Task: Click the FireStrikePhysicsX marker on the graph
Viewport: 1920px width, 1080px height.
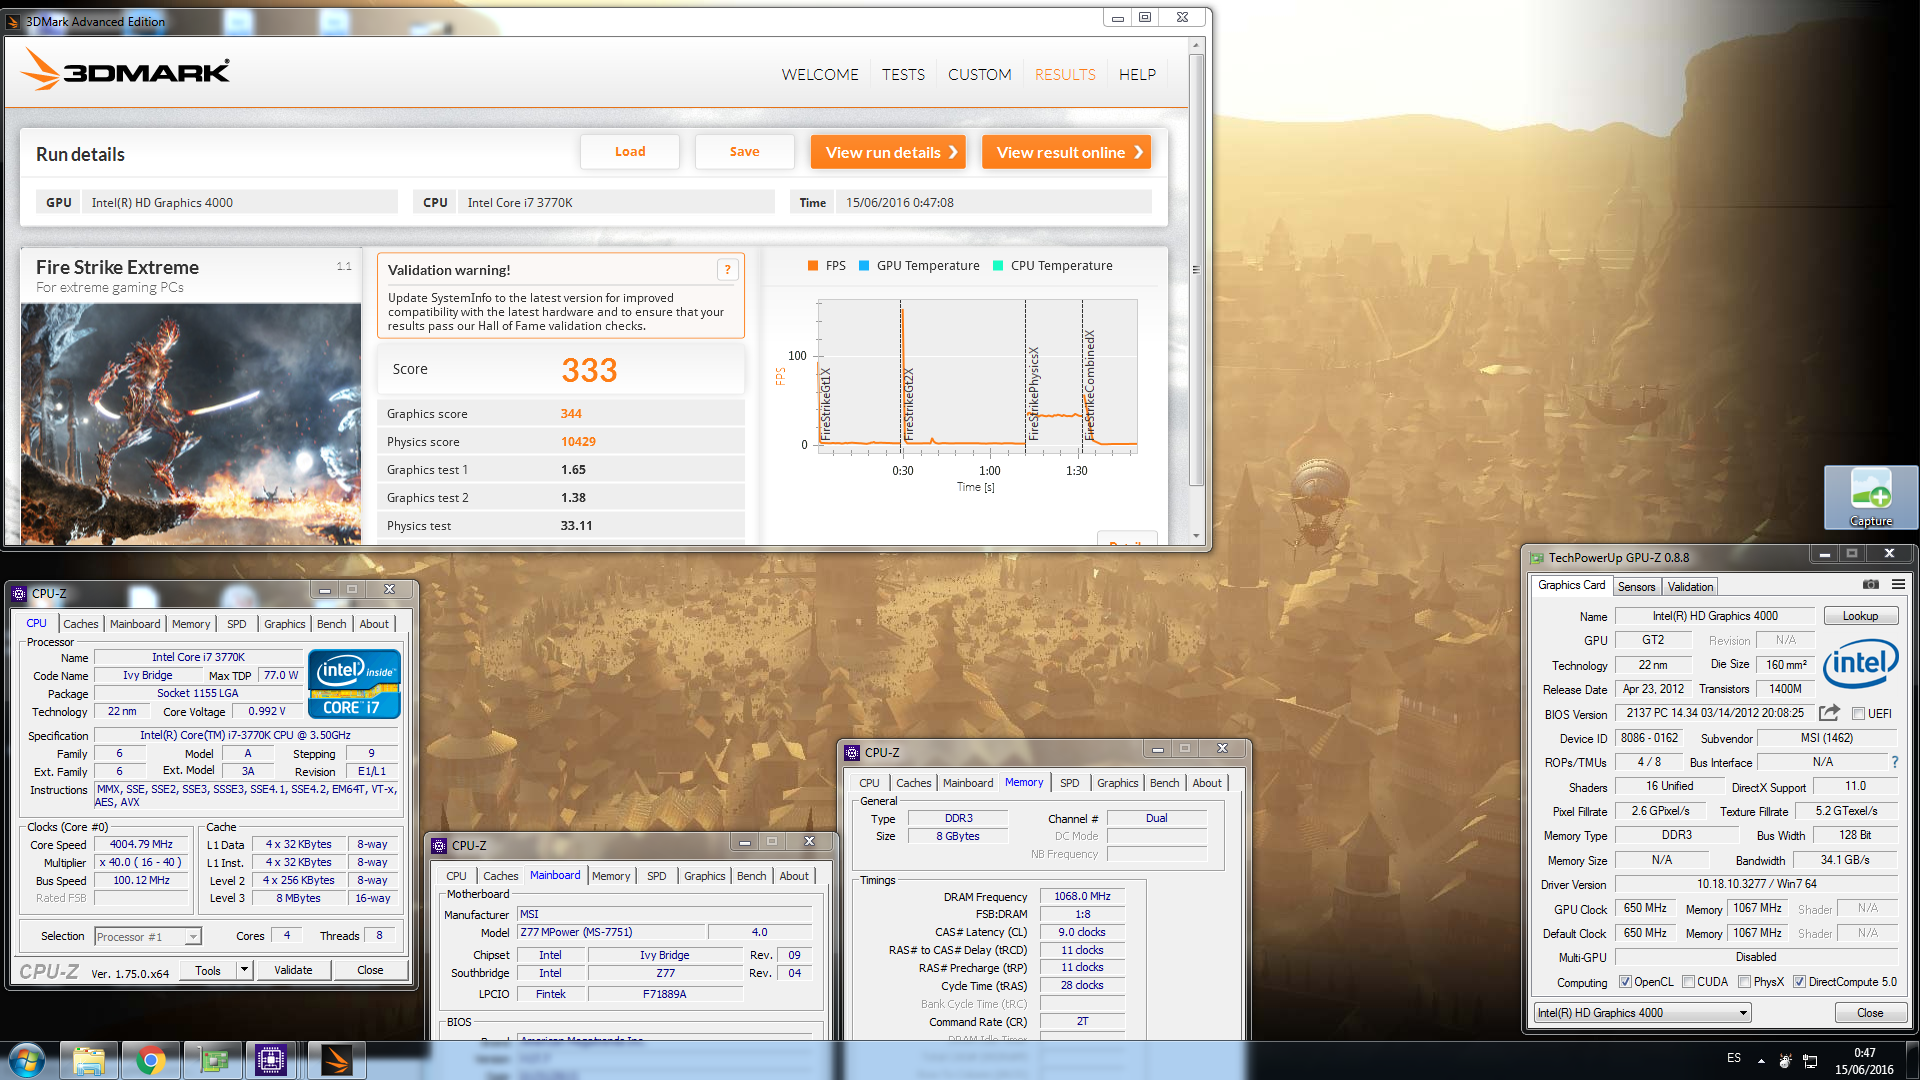Action: 1033,394
